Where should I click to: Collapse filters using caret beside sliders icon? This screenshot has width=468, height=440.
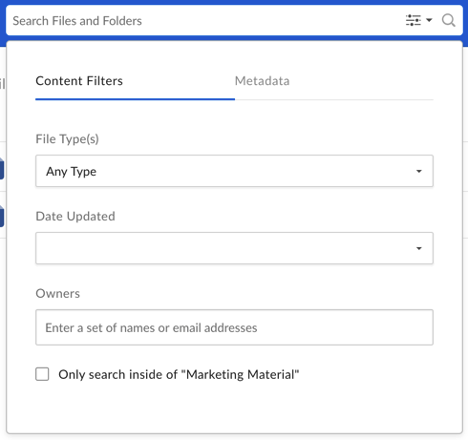429,20
